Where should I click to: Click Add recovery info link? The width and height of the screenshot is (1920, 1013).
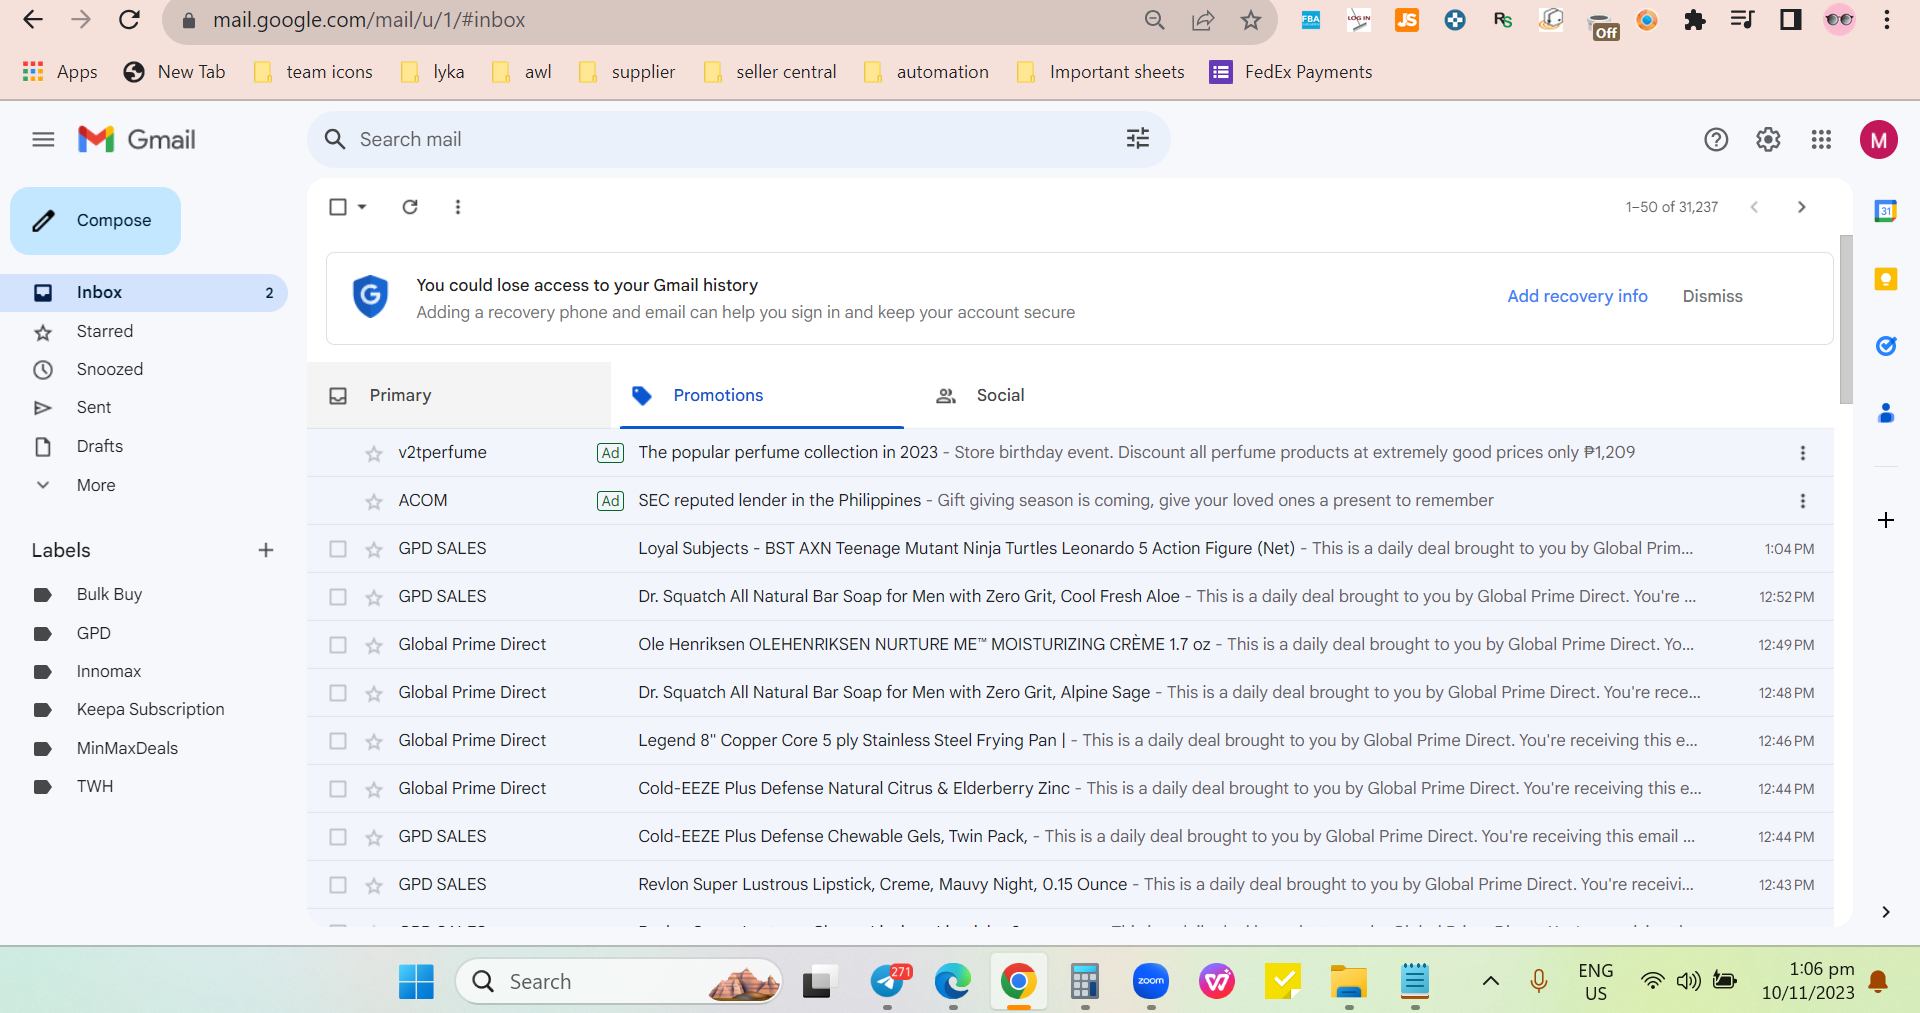point(1577,296)
